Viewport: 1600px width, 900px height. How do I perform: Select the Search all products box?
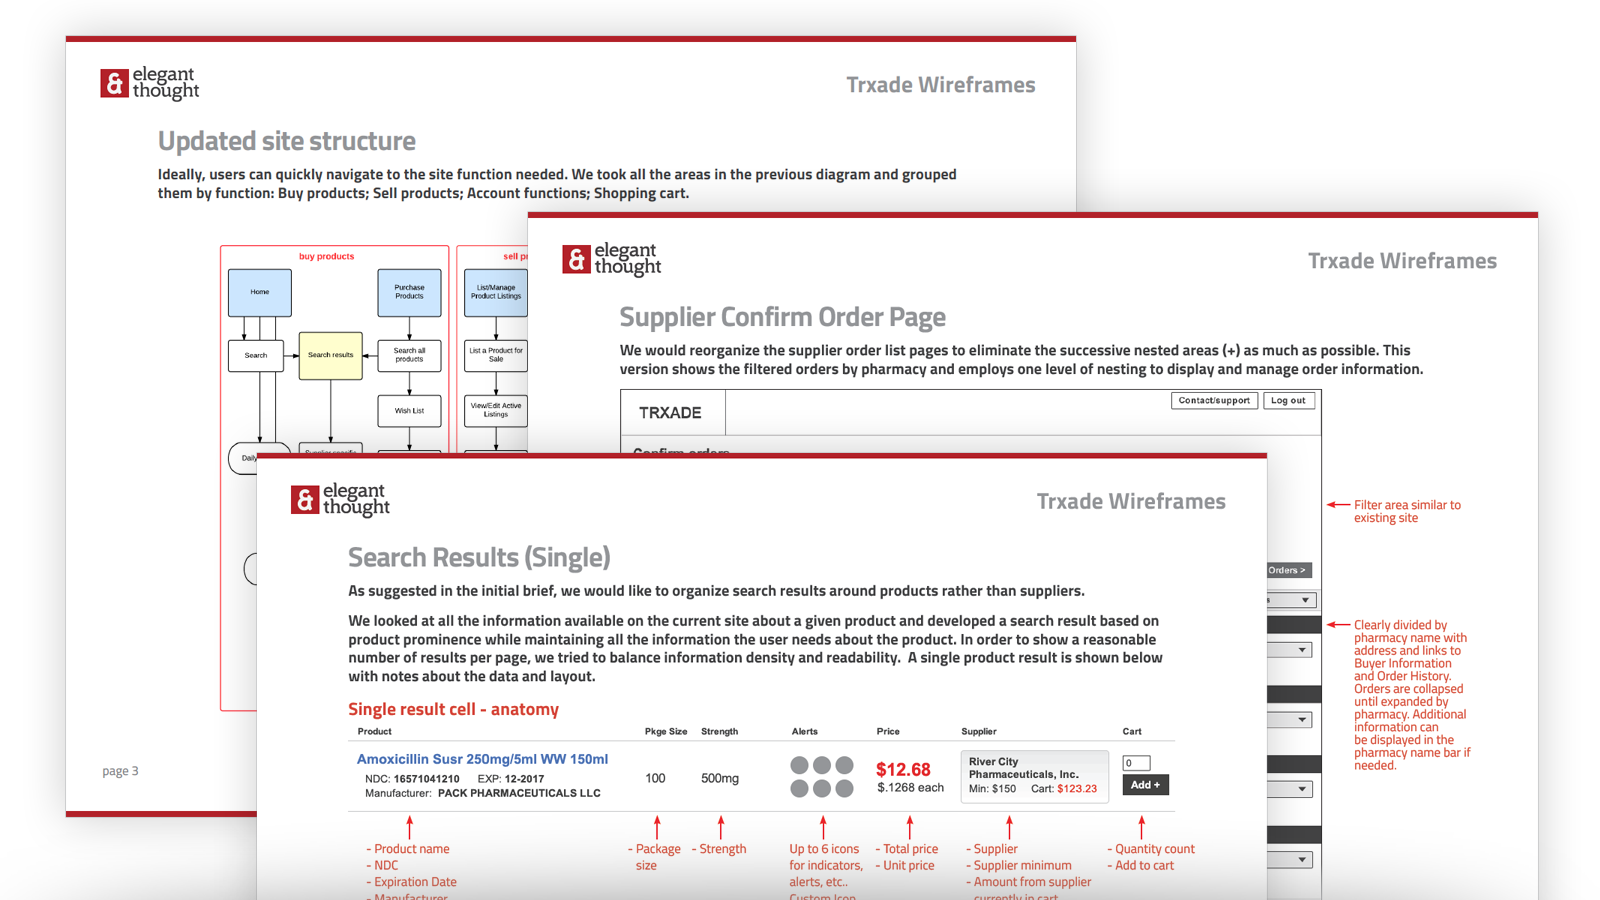[409, 355]
